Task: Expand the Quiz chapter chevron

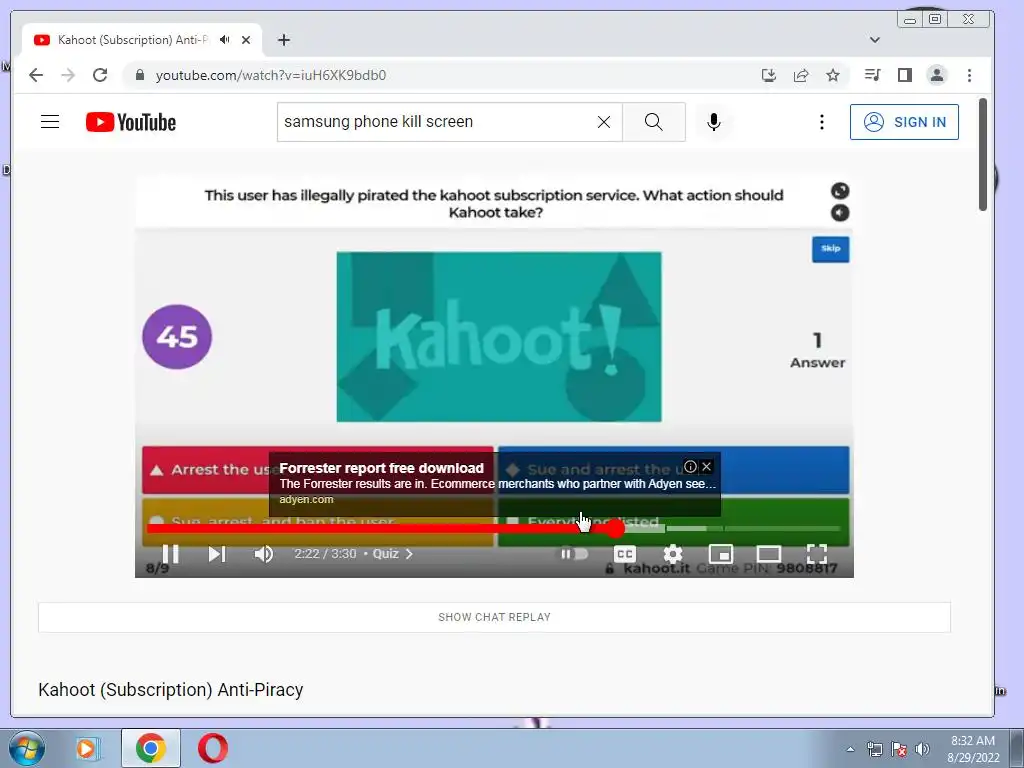Action: pyautogui.click(x=409, y=554)
